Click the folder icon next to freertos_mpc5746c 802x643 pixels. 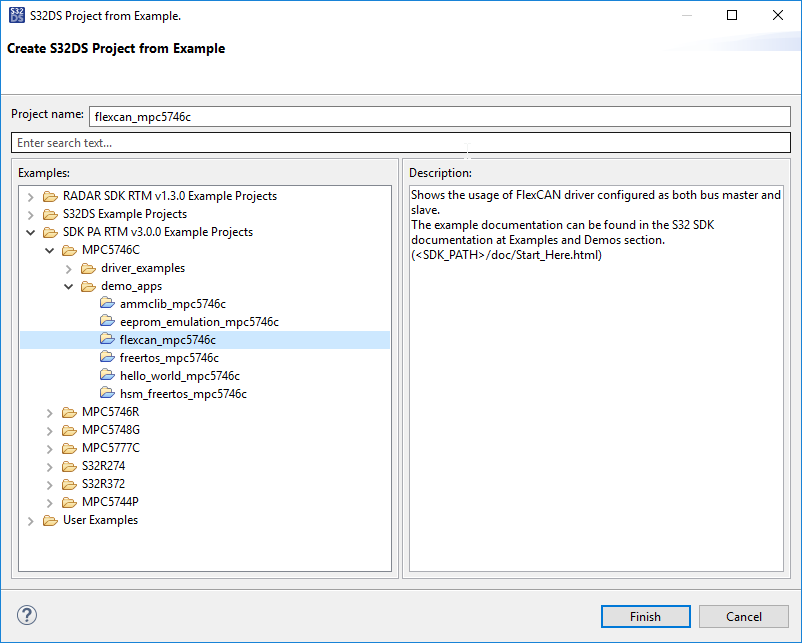click(x=107, y=358)
